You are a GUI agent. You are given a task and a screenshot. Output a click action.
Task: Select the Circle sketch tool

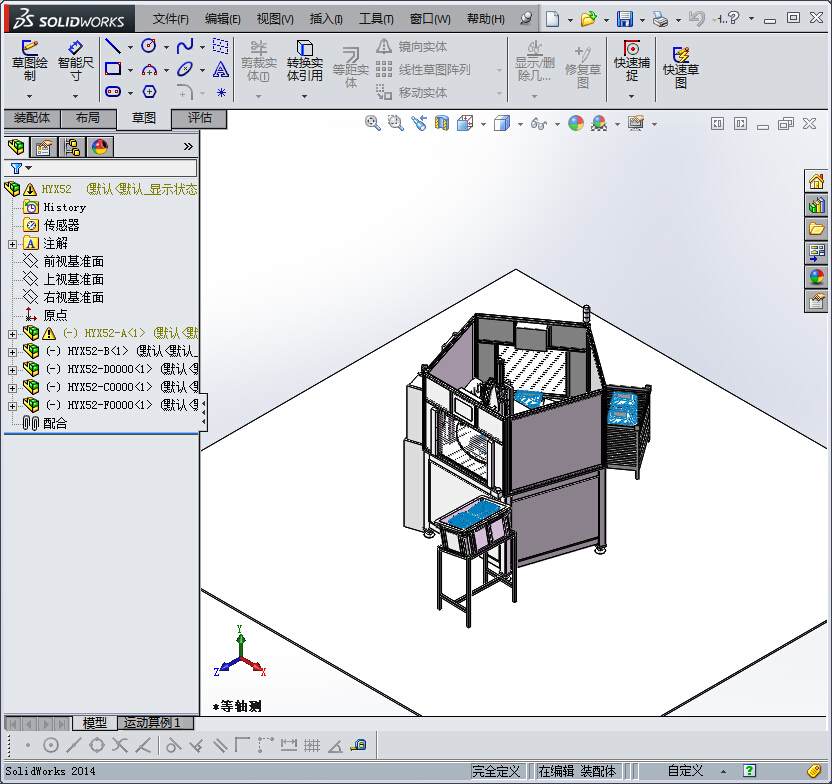149,46
